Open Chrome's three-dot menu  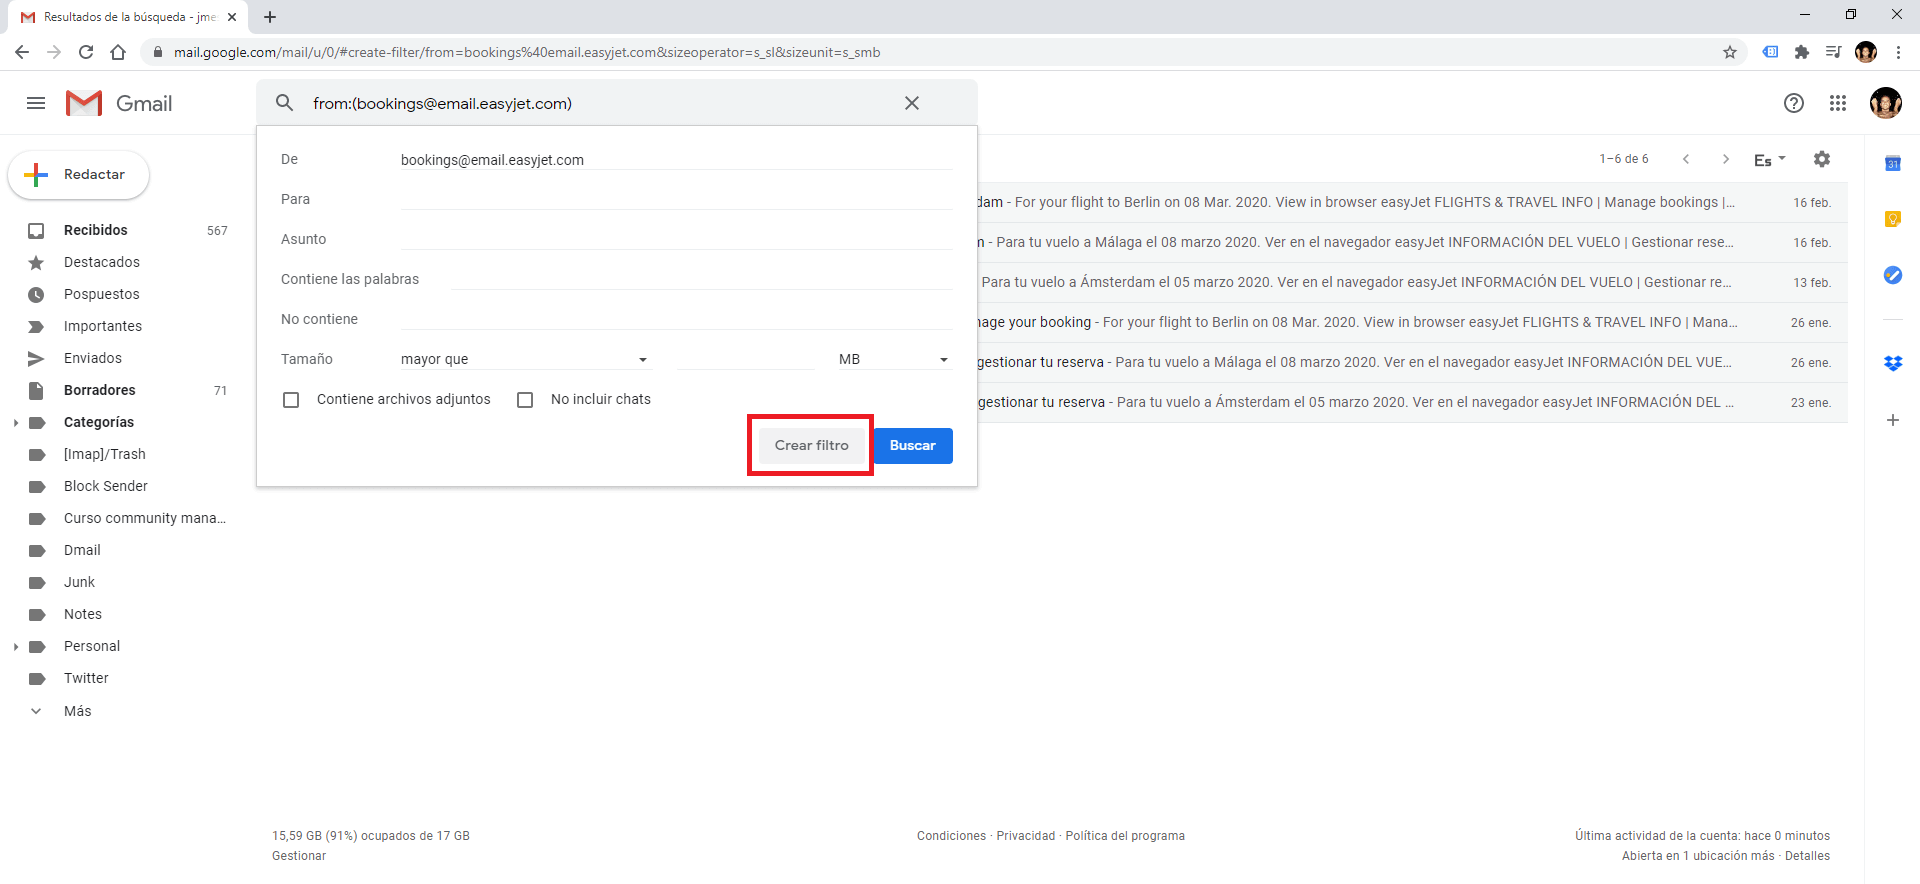click(x=1898, y=52)
